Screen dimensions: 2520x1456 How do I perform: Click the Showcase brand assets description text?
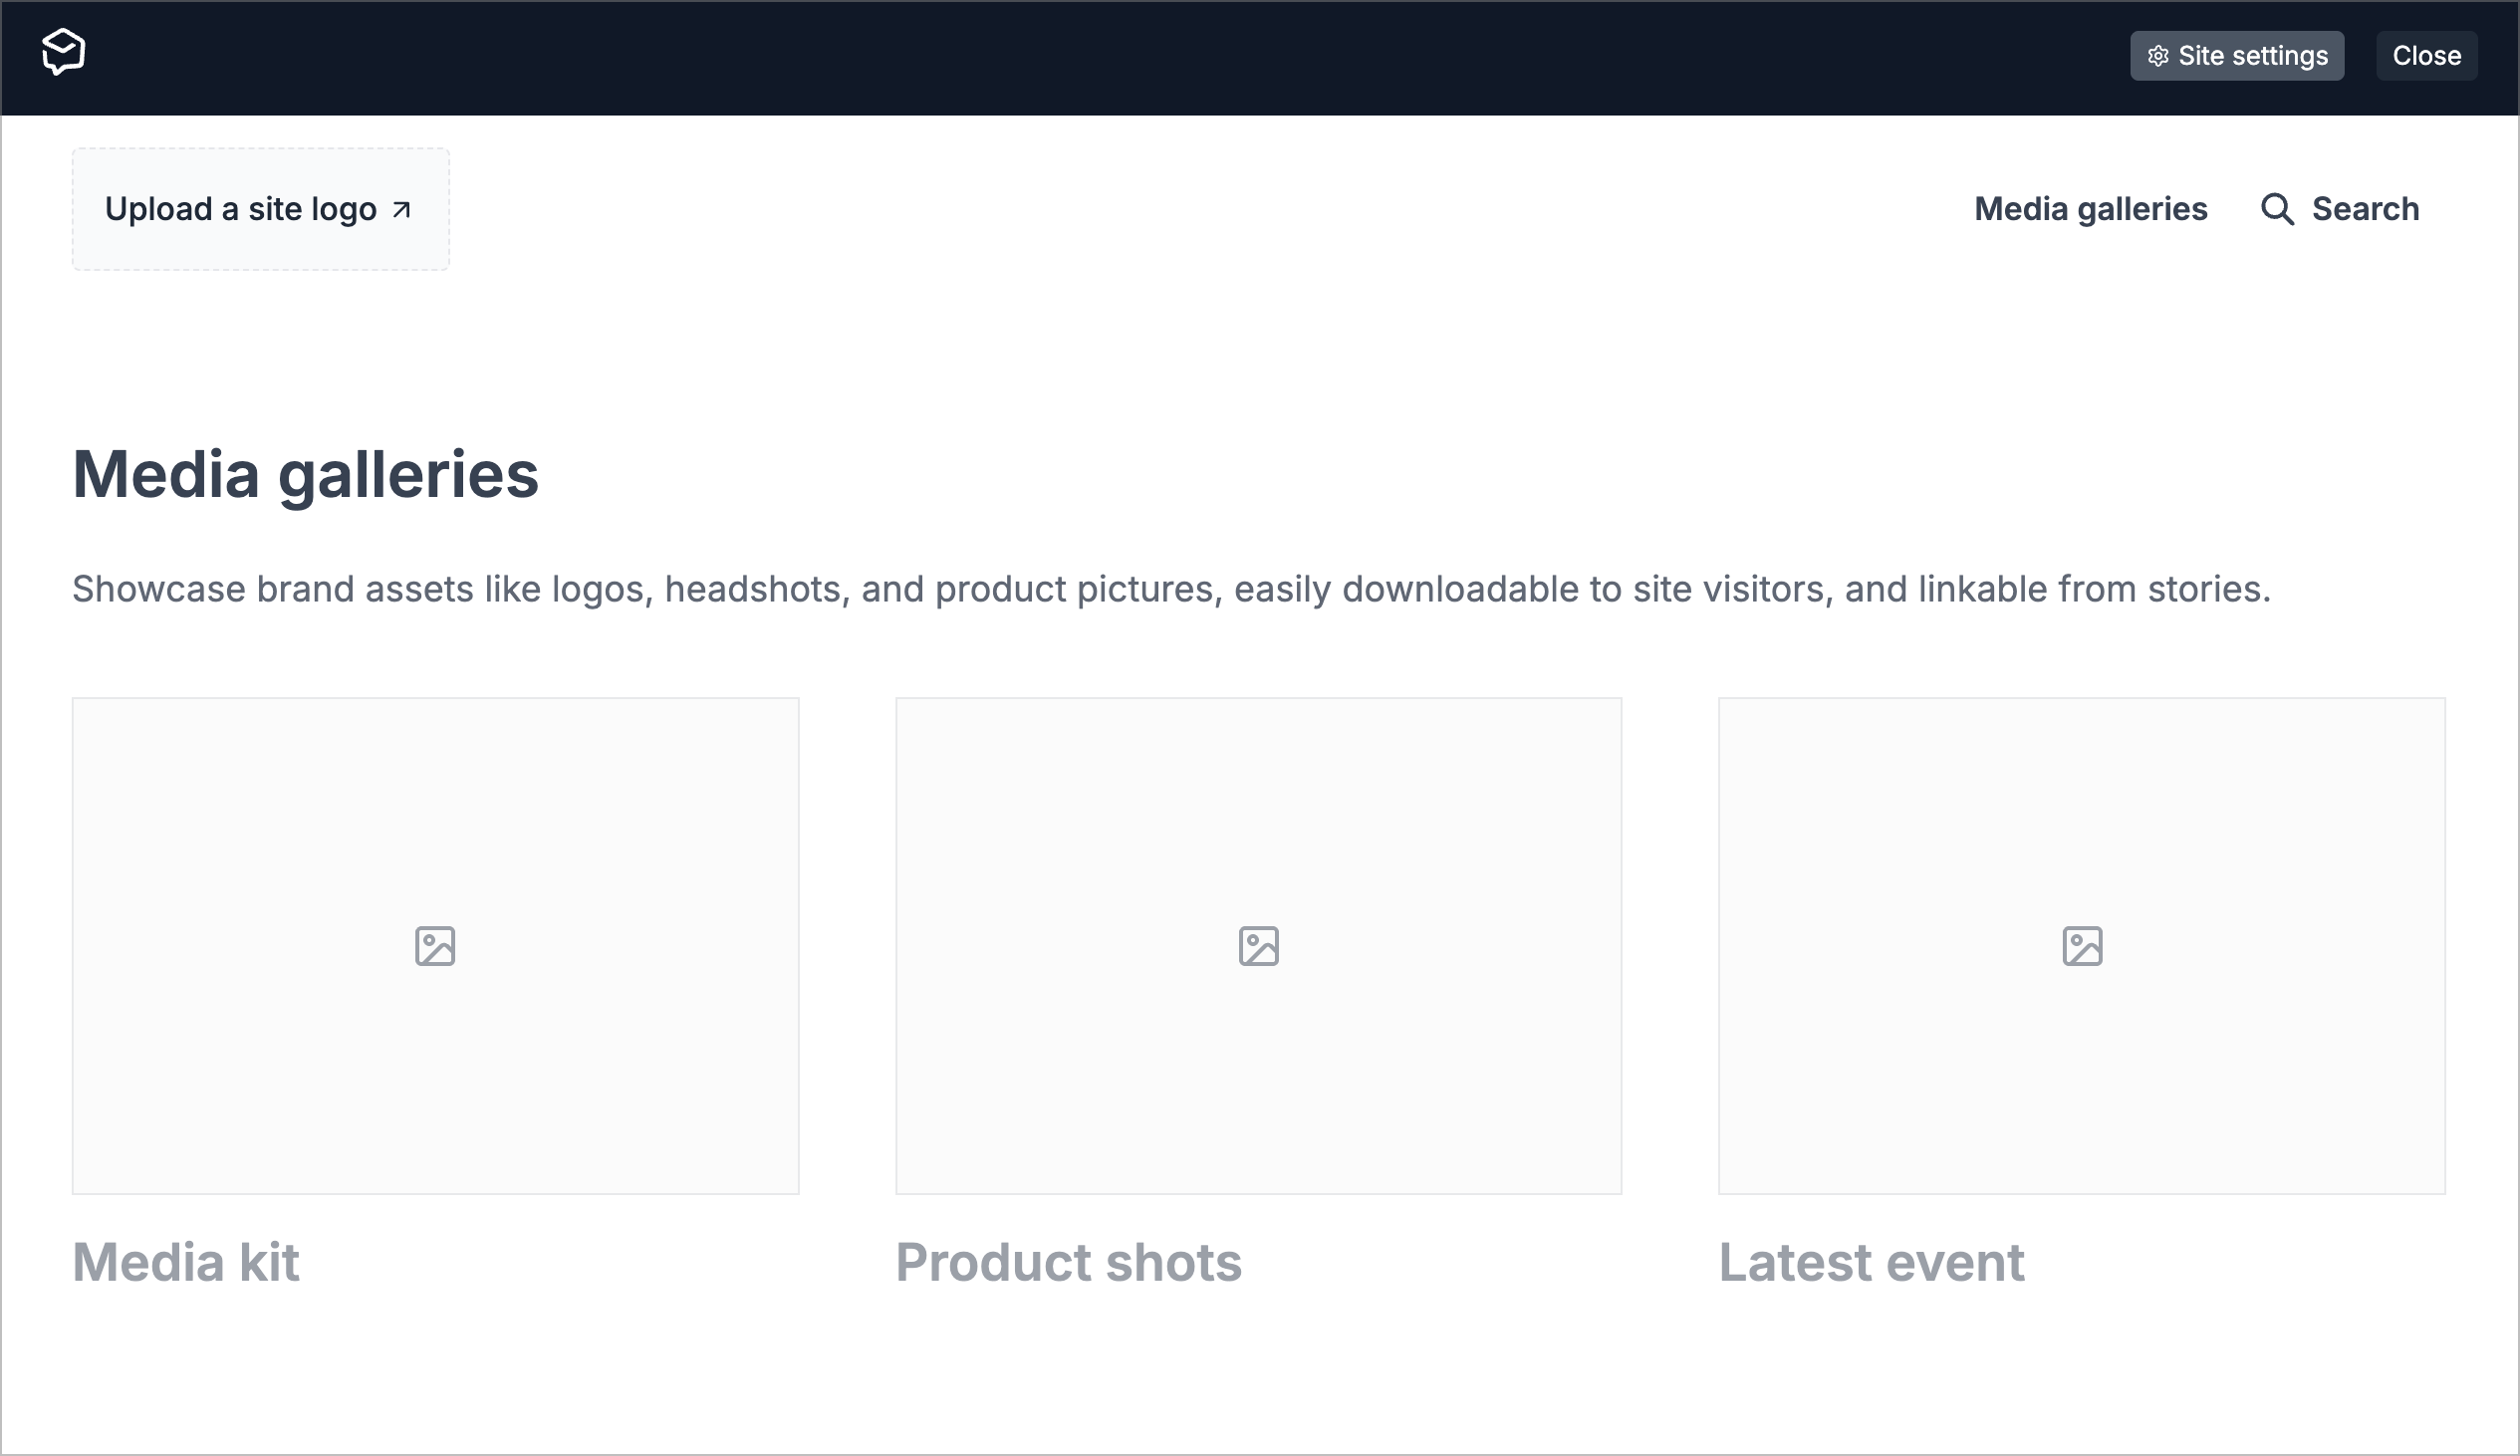tap(1170, 589)
